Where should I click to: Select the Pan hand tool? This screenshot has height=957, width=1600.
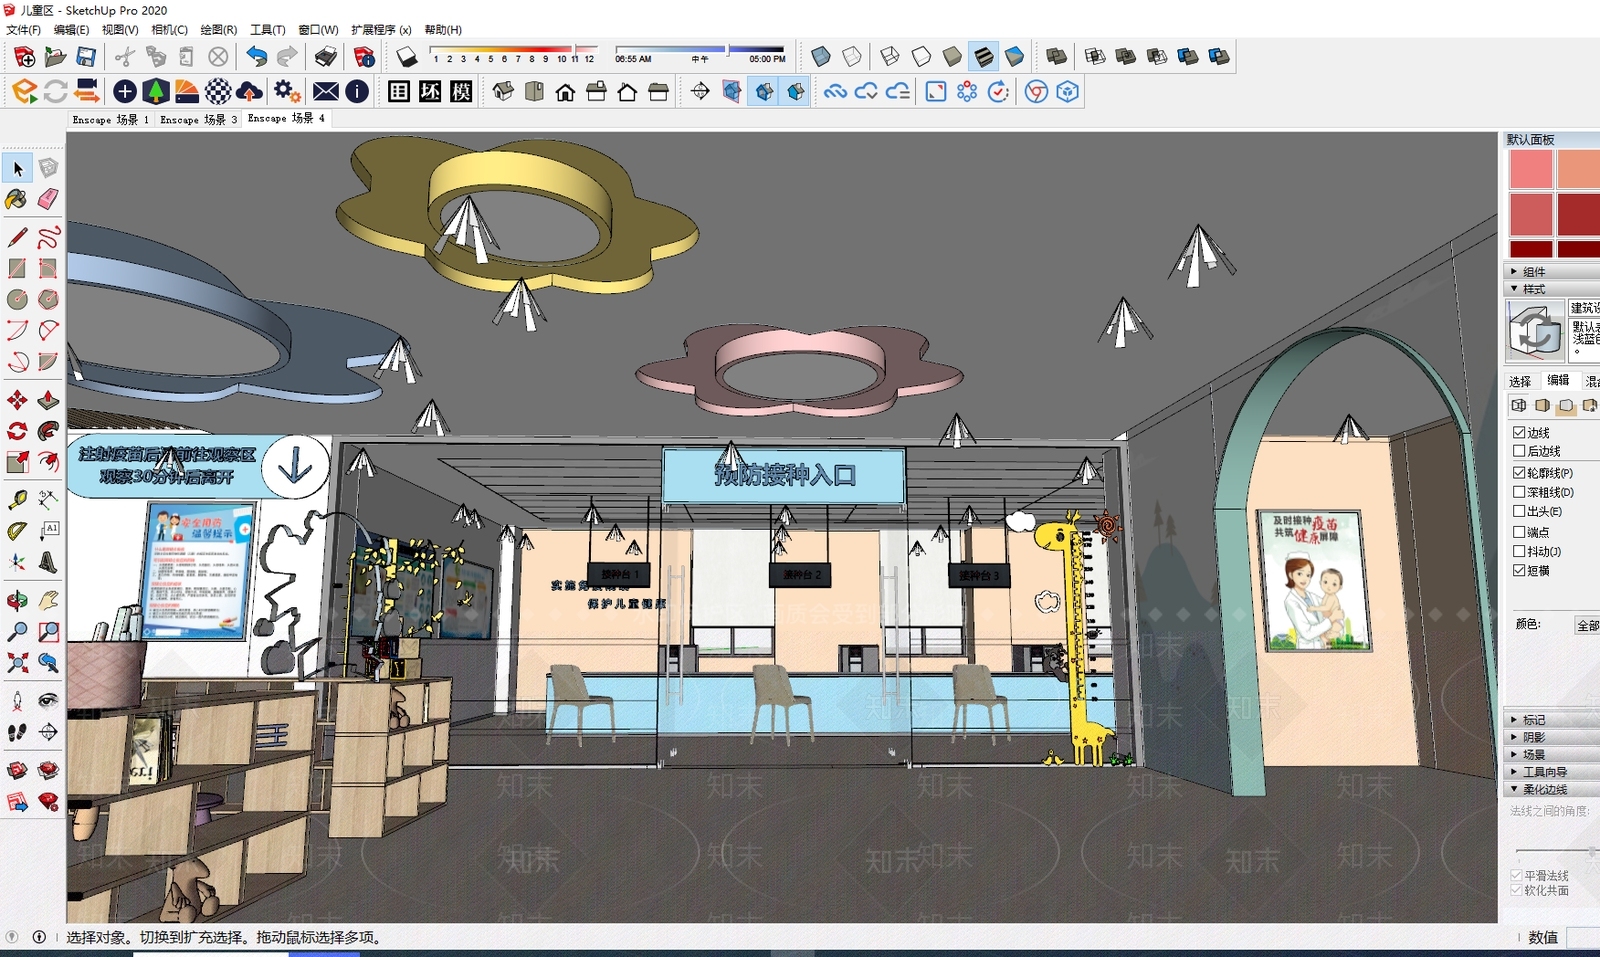(x=48, y=601)
